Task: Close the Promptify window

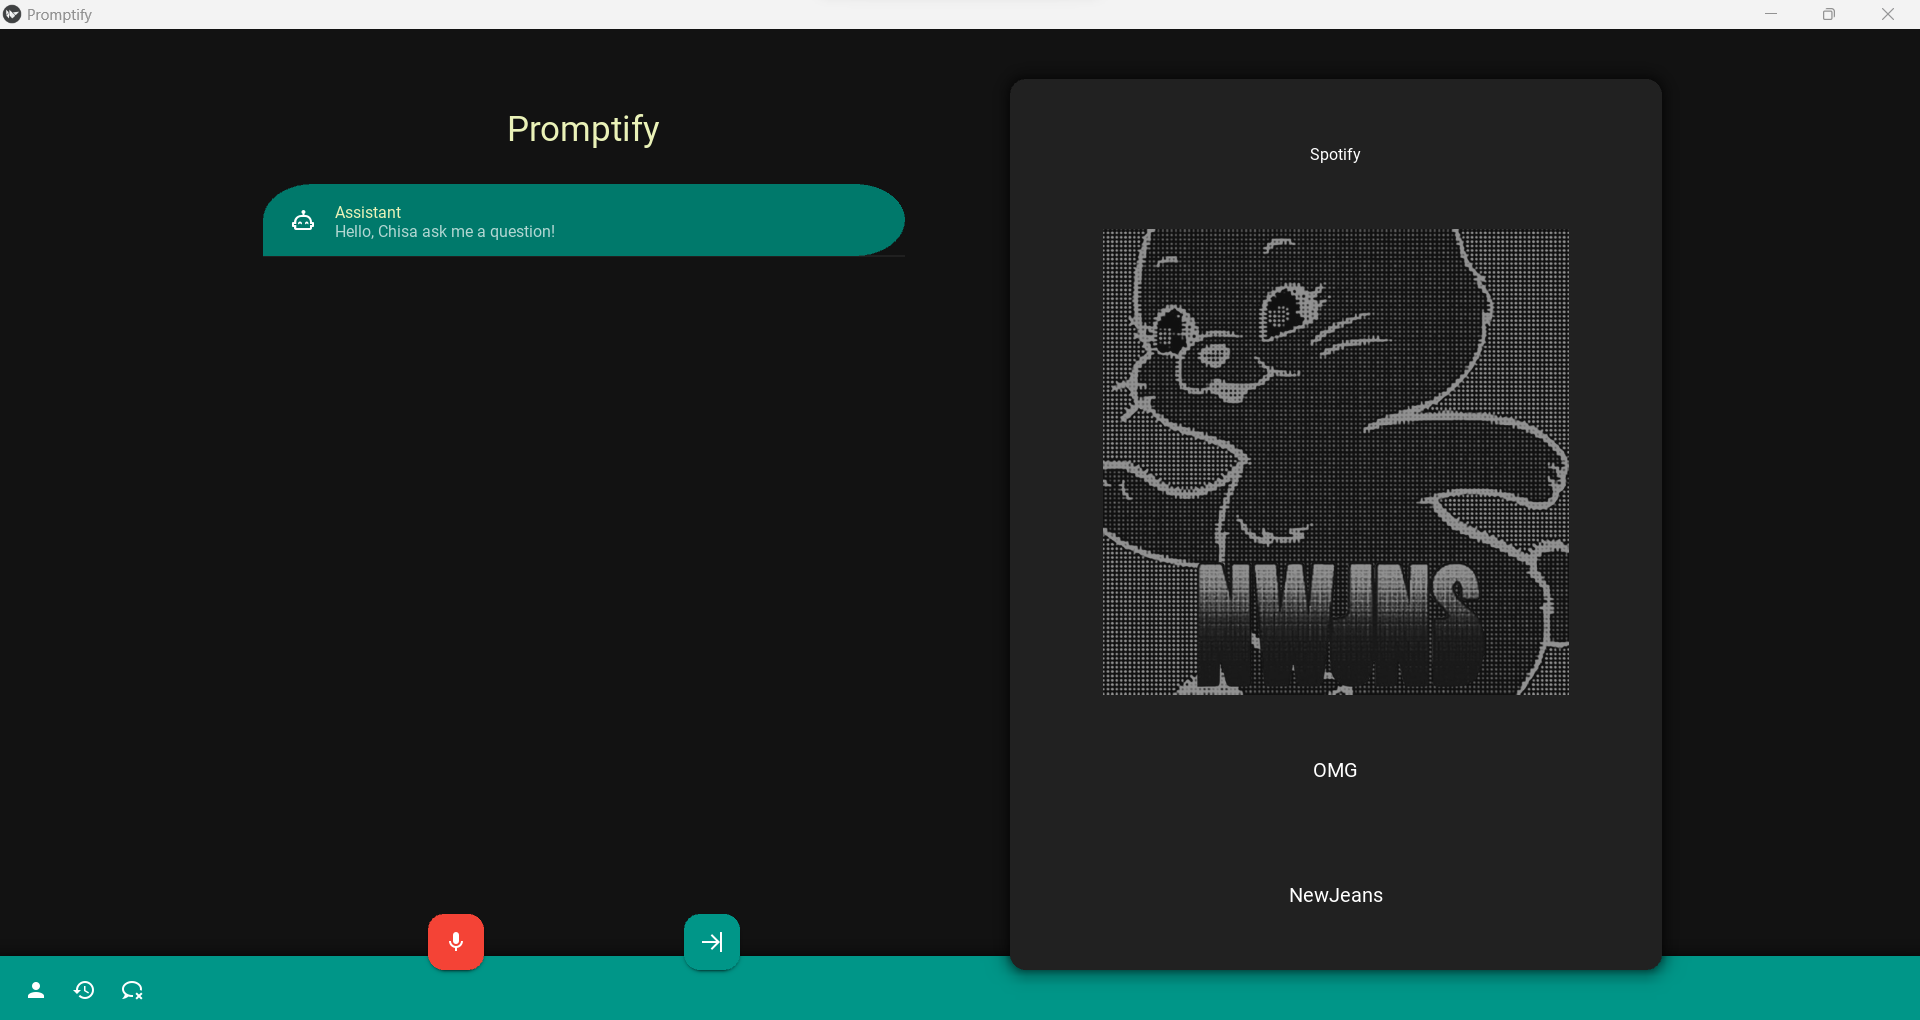Action: coord(1888,14)
